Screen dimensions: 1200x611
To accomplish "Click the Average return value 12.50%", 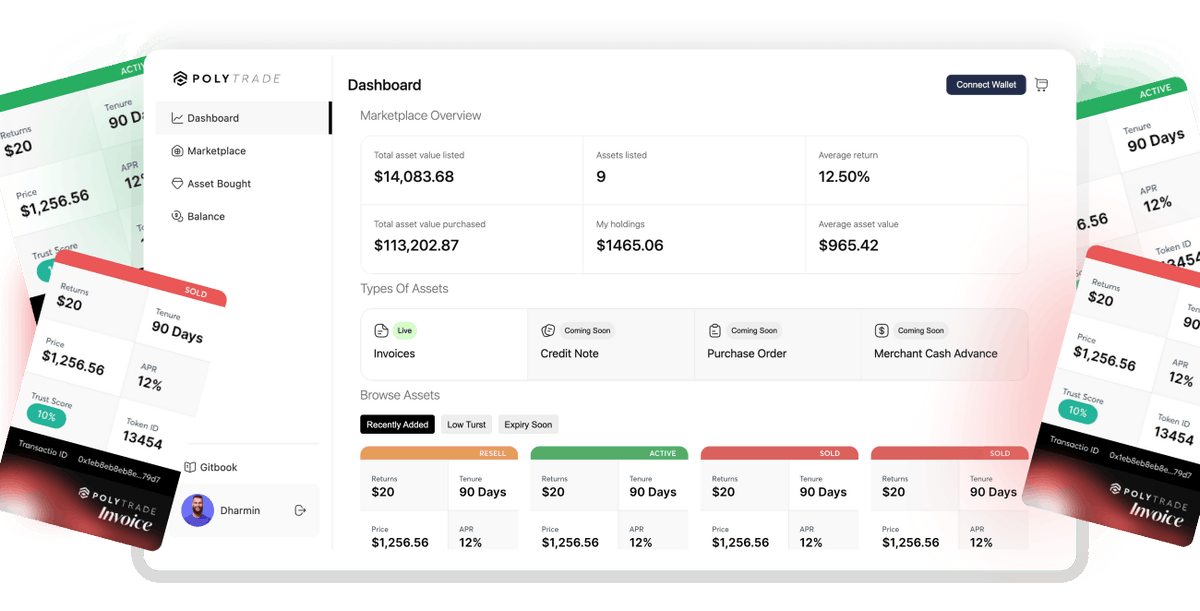I will pos(844,177).
